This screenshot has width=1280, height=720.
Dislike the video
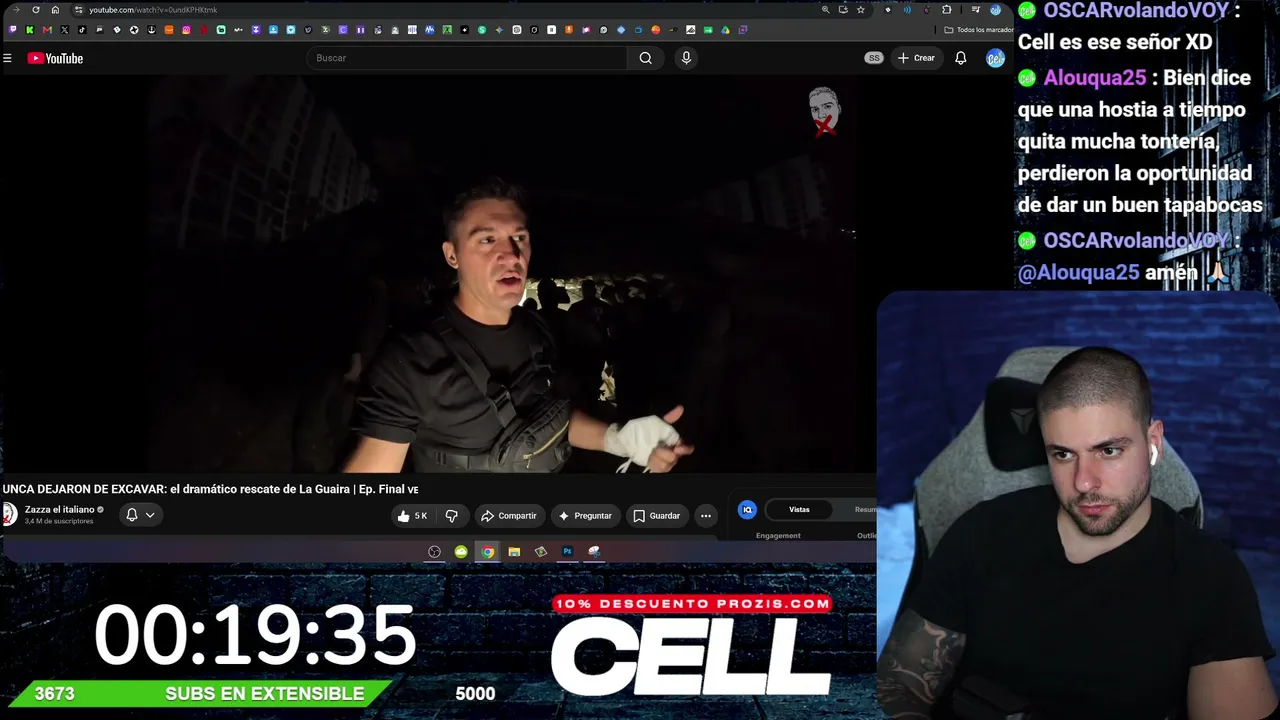tap(451, 516)
